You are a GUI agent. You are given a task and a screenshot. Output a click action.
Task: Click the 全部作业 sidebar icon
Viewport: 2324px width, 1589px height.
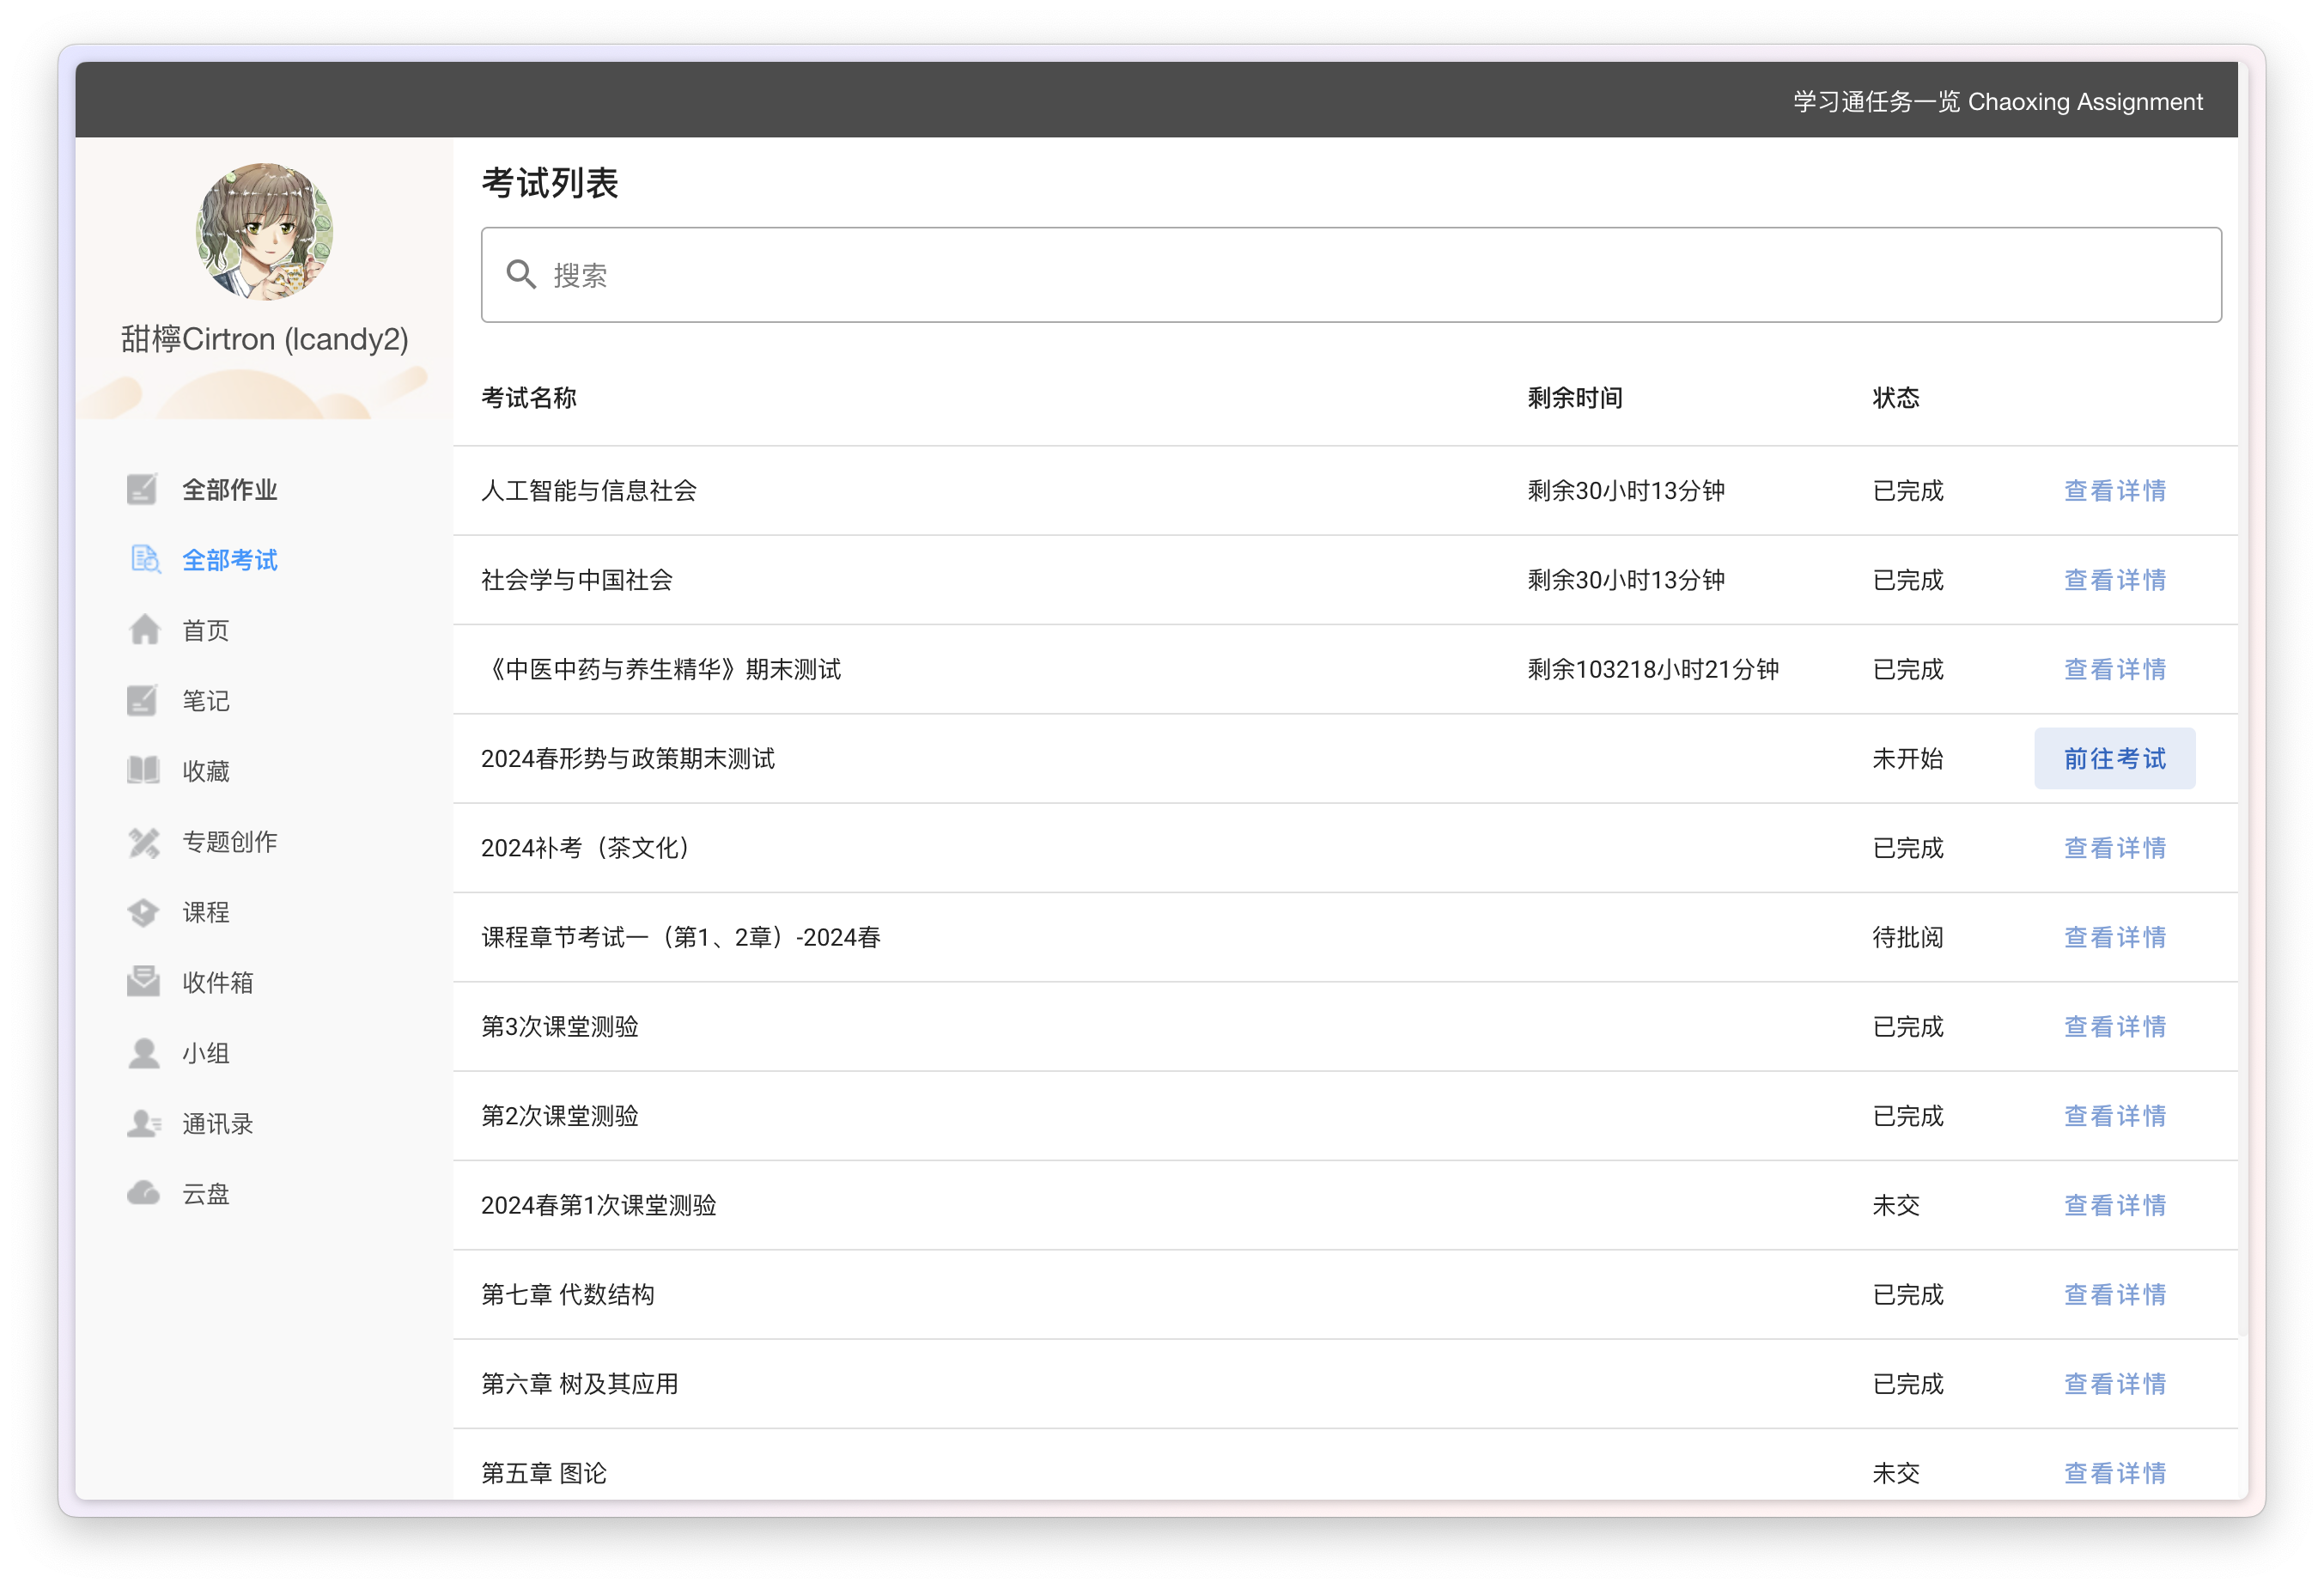[142, 489]
